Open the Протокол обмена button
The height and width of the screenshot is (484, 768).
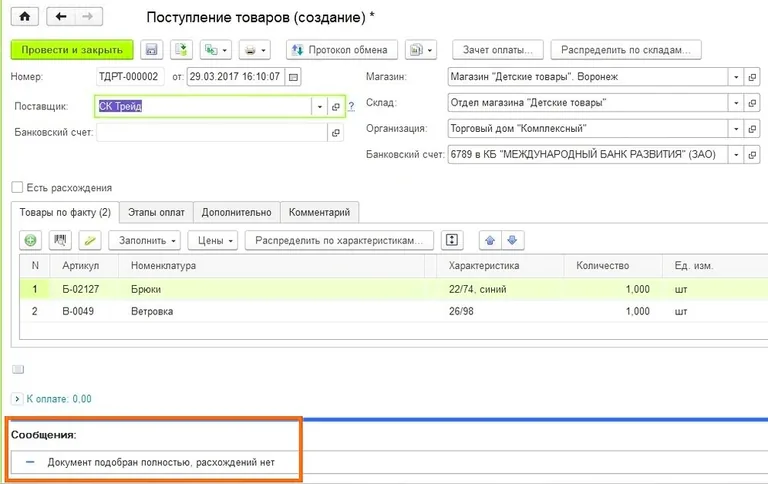pyautogui.click(x=342, y=50)
